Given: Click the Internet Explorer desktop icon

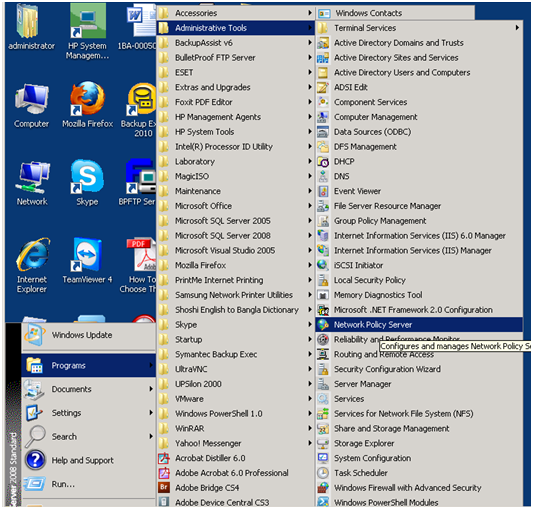Looking at the screenshot, I should point(32,255).
